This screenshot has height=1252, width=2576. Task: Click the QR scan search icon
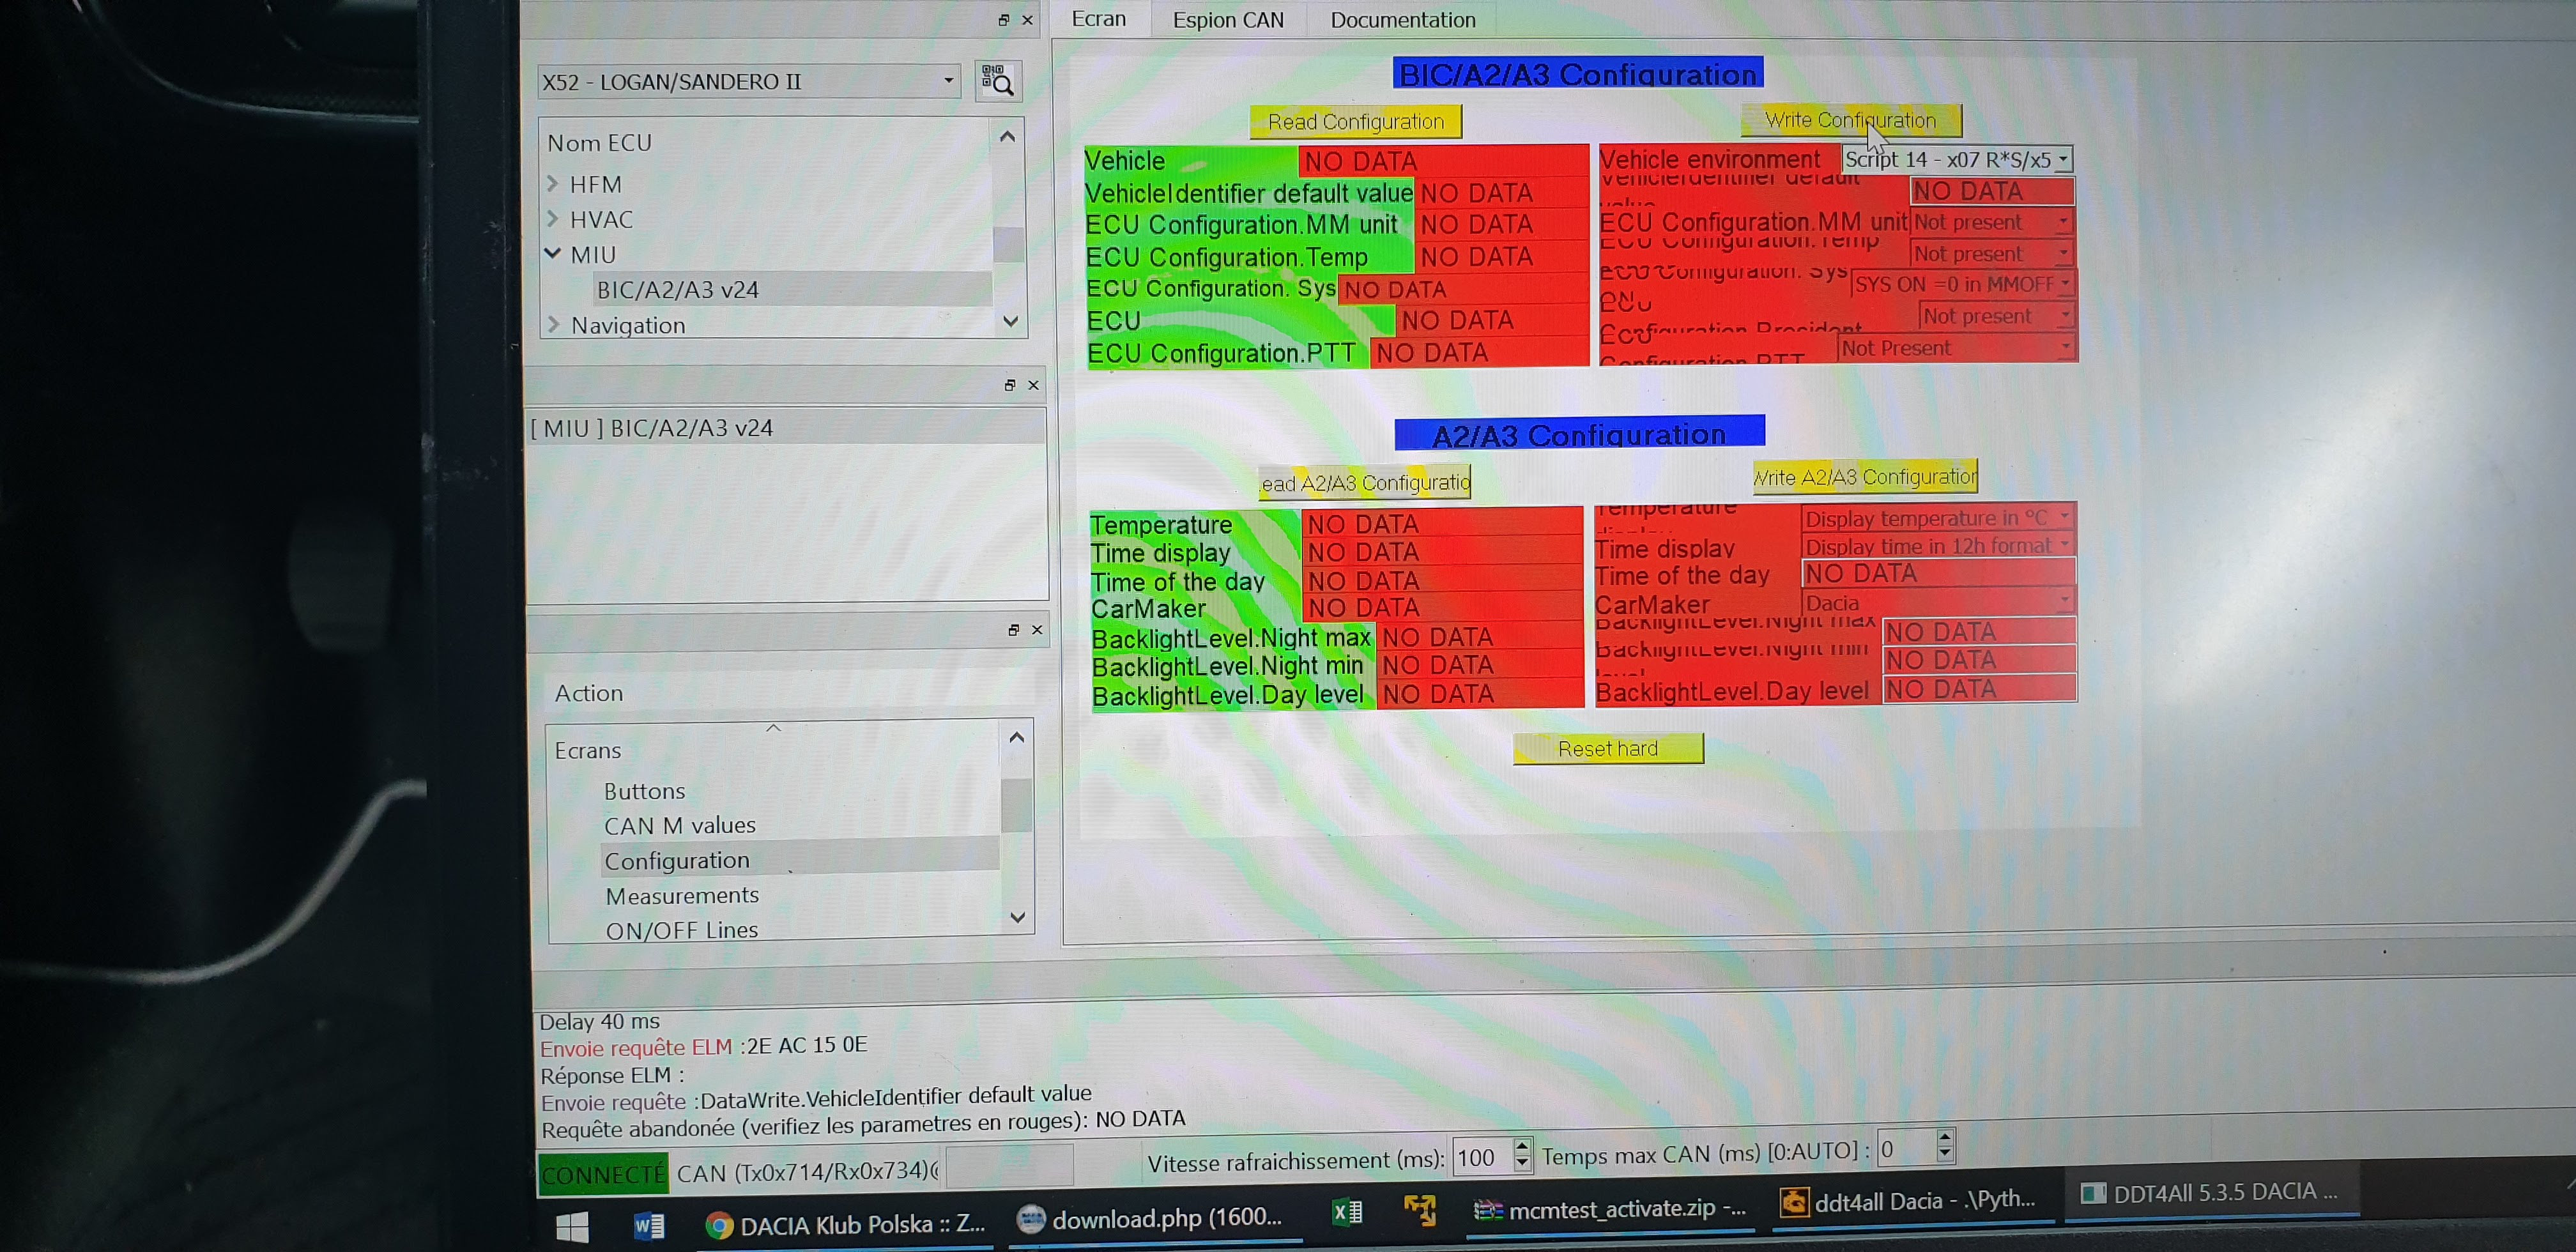click(997, 81)
